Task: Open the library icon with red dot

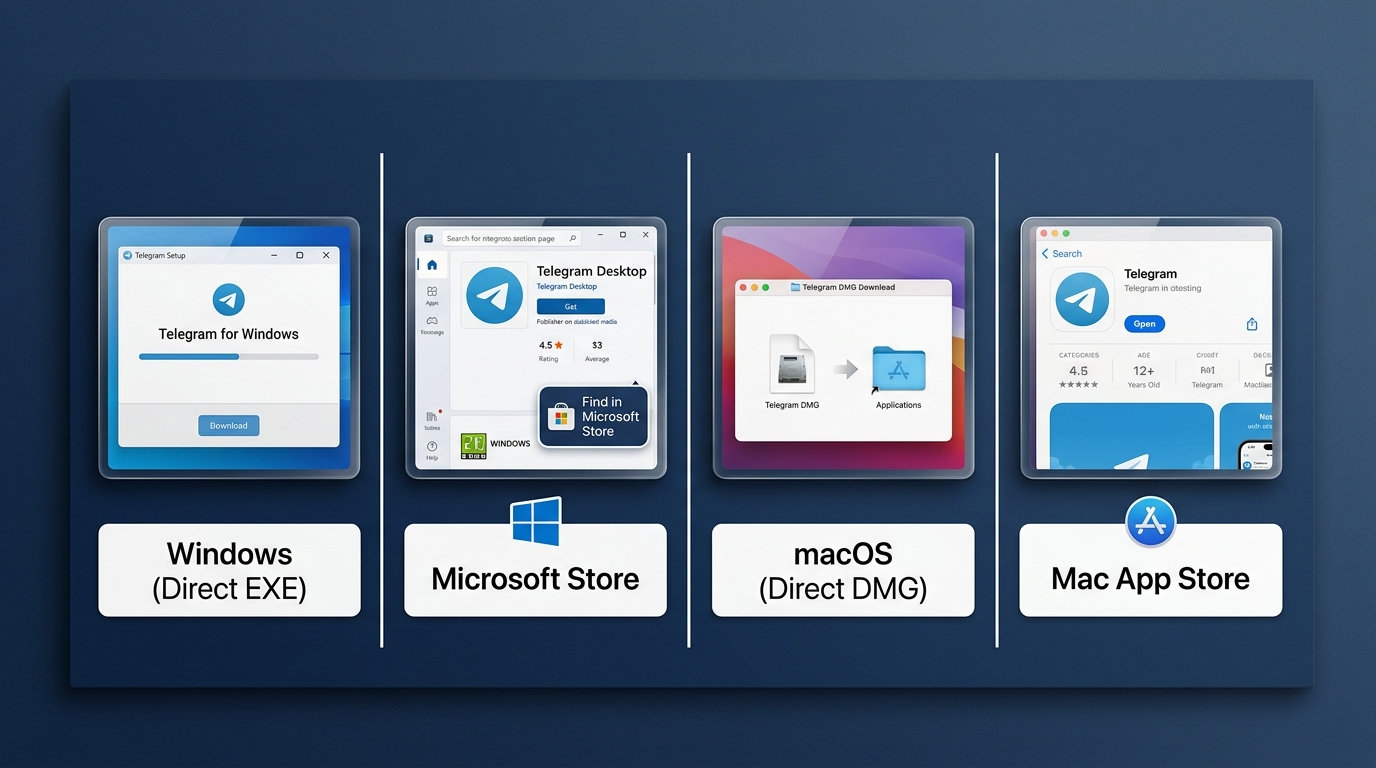Action: click(x=432, y=419)
